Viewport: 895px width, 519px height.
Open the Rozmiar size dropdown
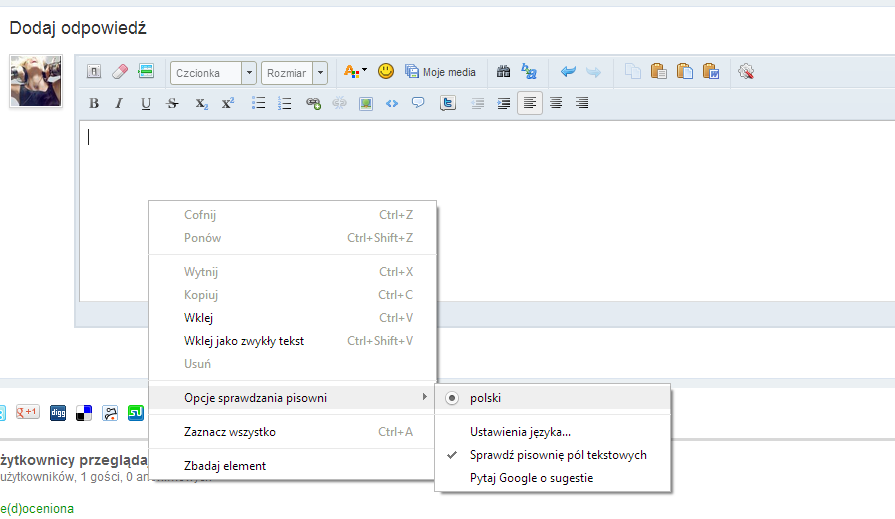[294, 73]
